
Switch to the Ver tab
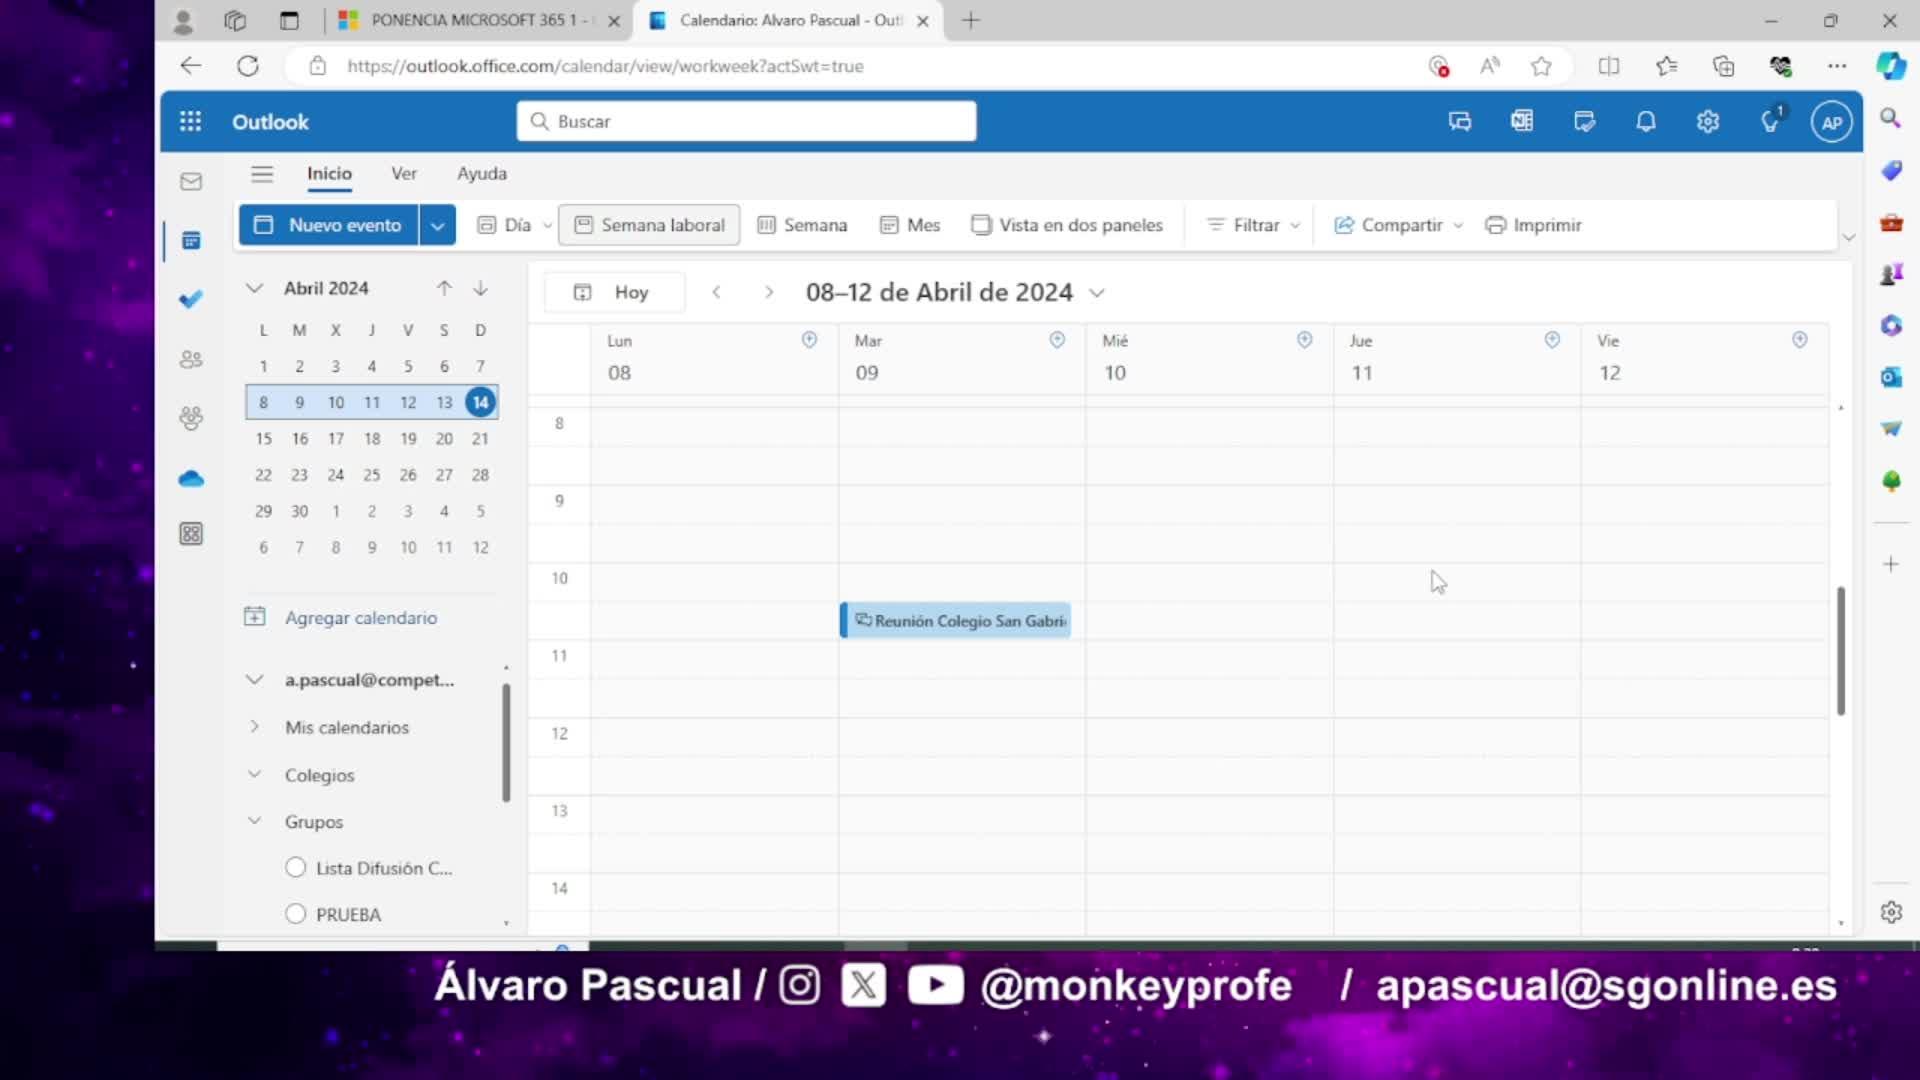pos(404,173)
